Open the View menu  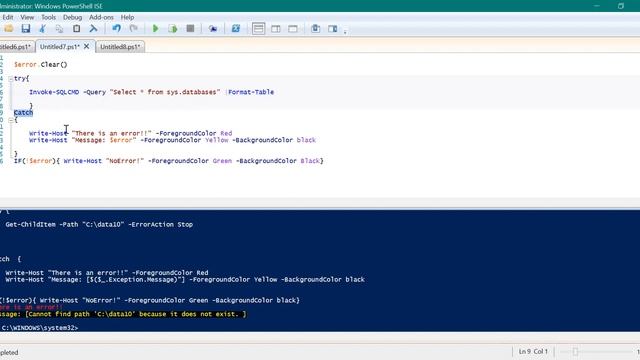tap(27, 17)
